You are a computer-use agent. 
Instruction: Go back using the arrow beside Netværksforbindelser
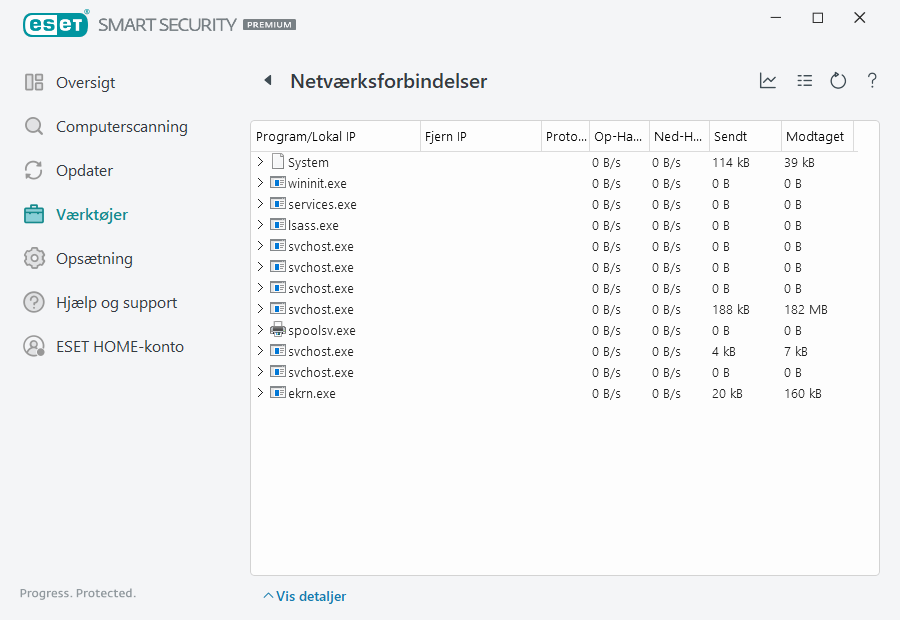click(267, 81)
